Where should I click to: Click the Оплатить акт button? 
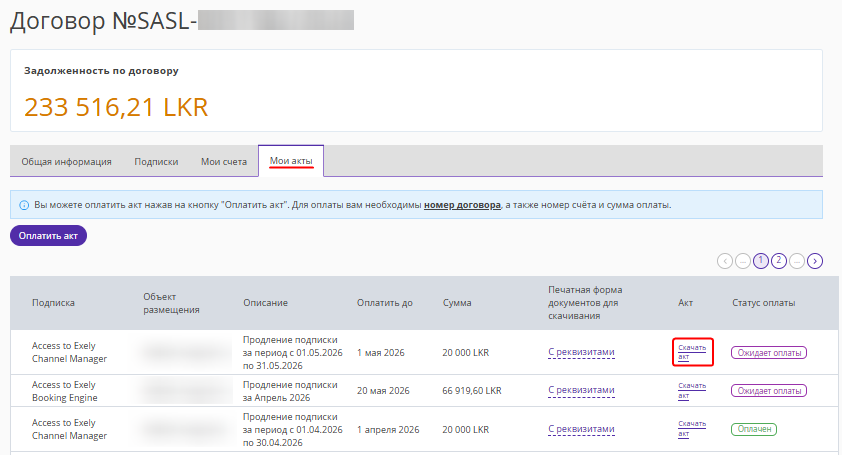[48, 235]
